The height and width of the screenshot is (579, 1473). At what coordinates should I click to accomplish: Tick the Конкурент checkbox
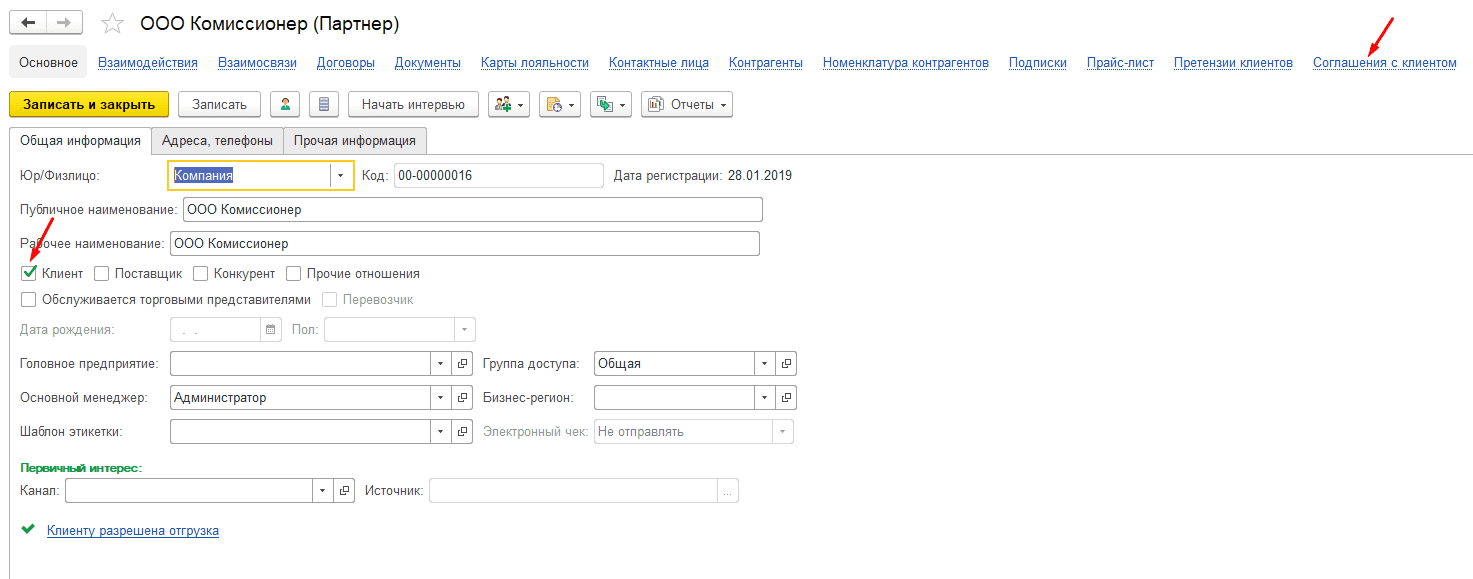[x=200, y=273]
